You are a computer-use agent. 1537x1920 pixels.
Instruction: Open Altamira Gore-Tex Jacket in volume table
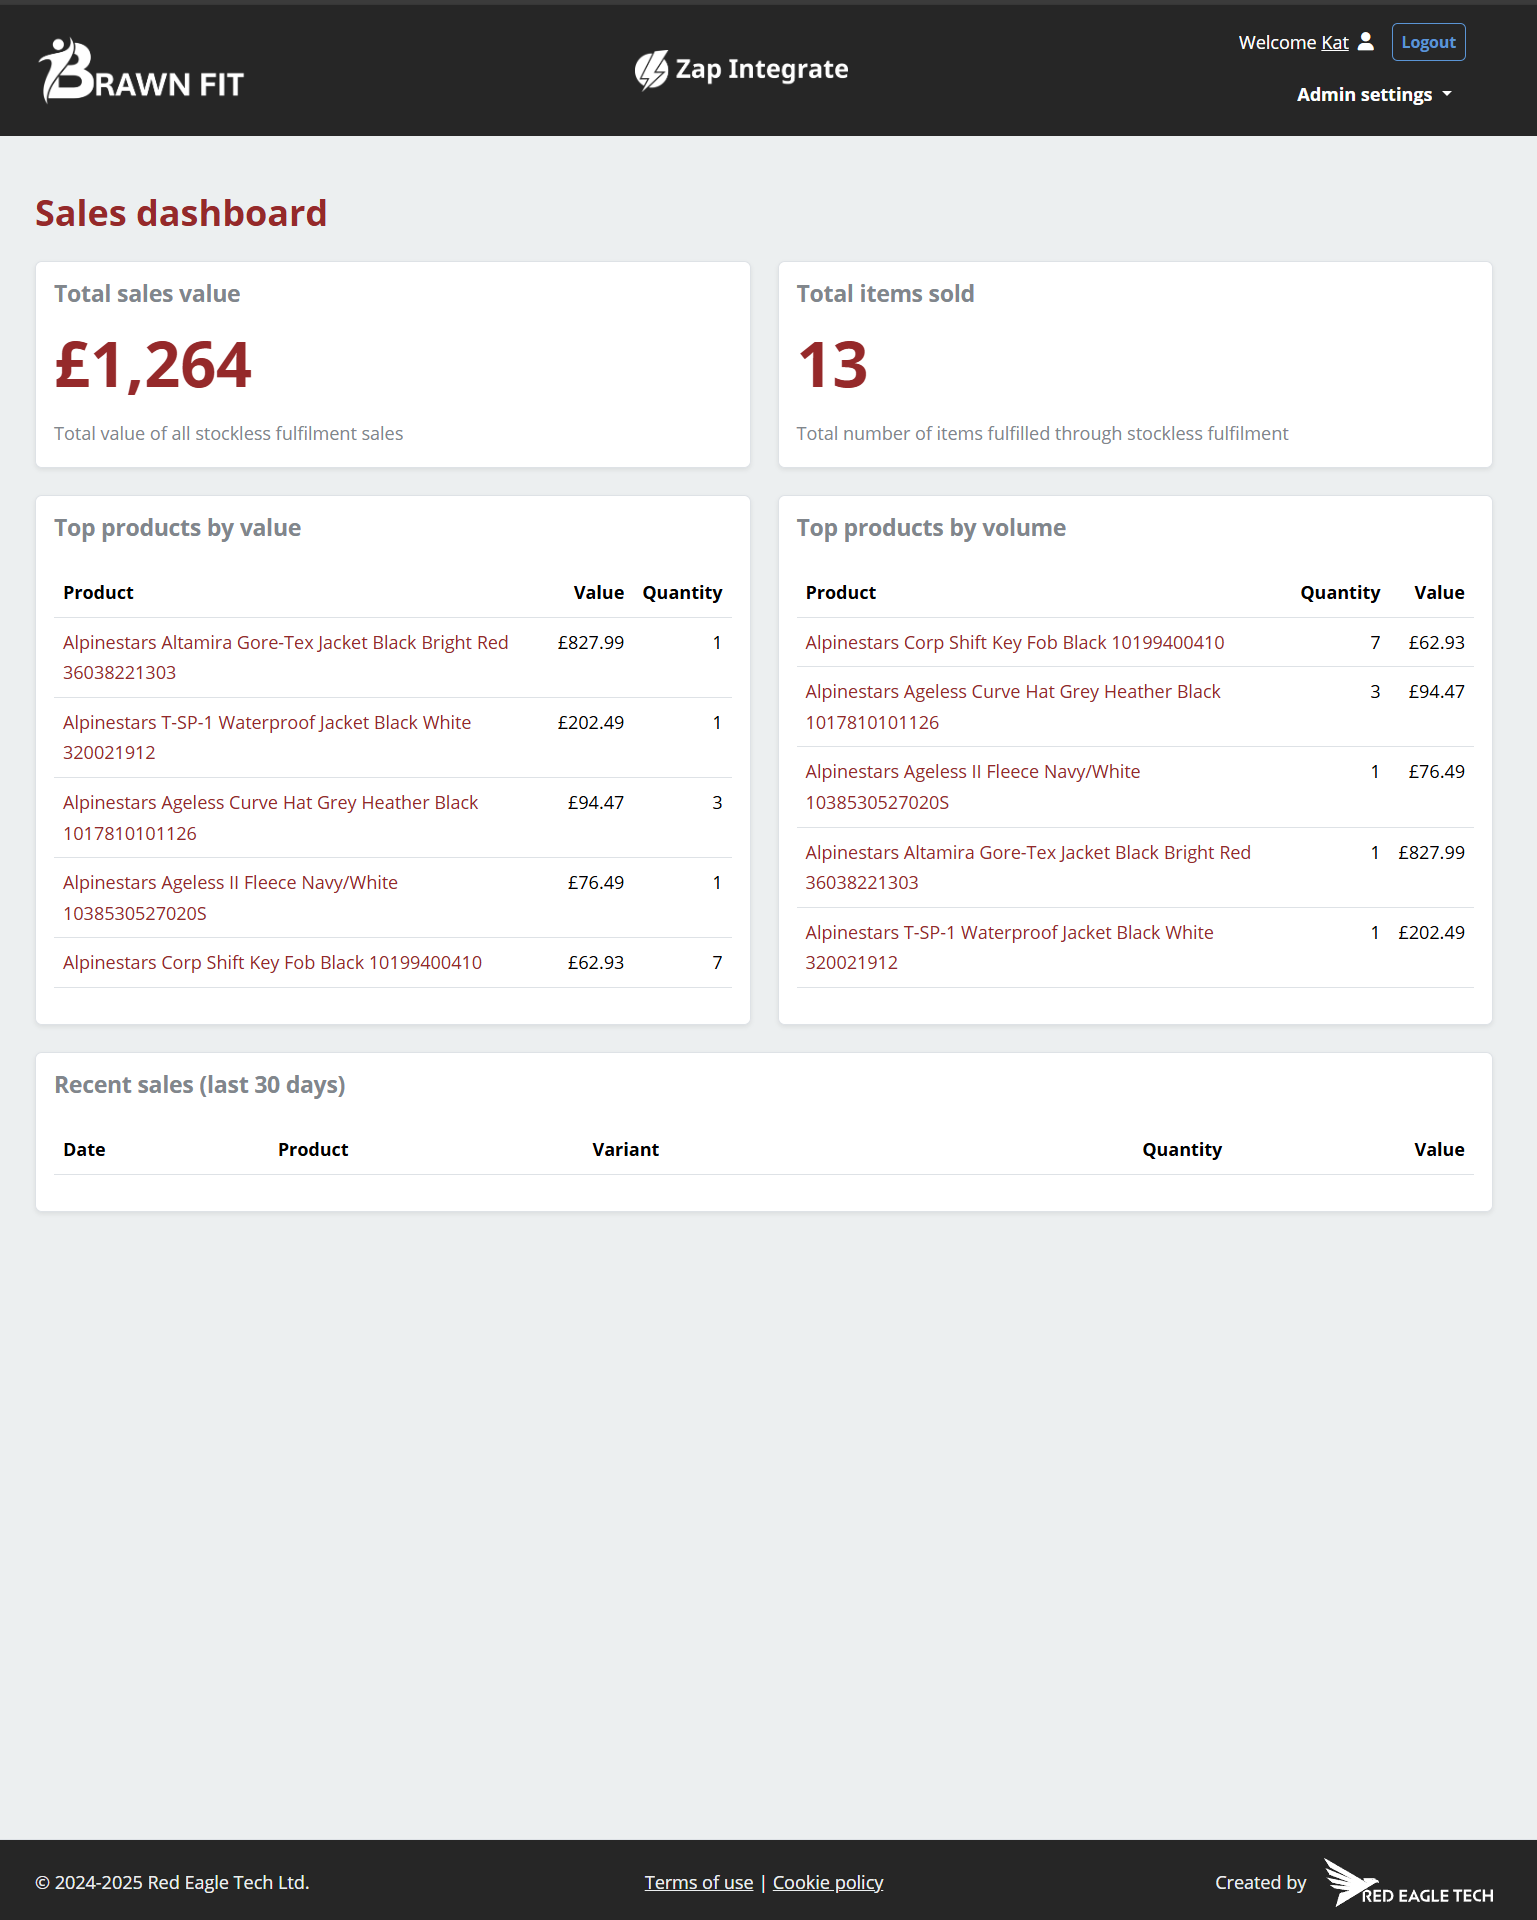[x=1027, y=853]
